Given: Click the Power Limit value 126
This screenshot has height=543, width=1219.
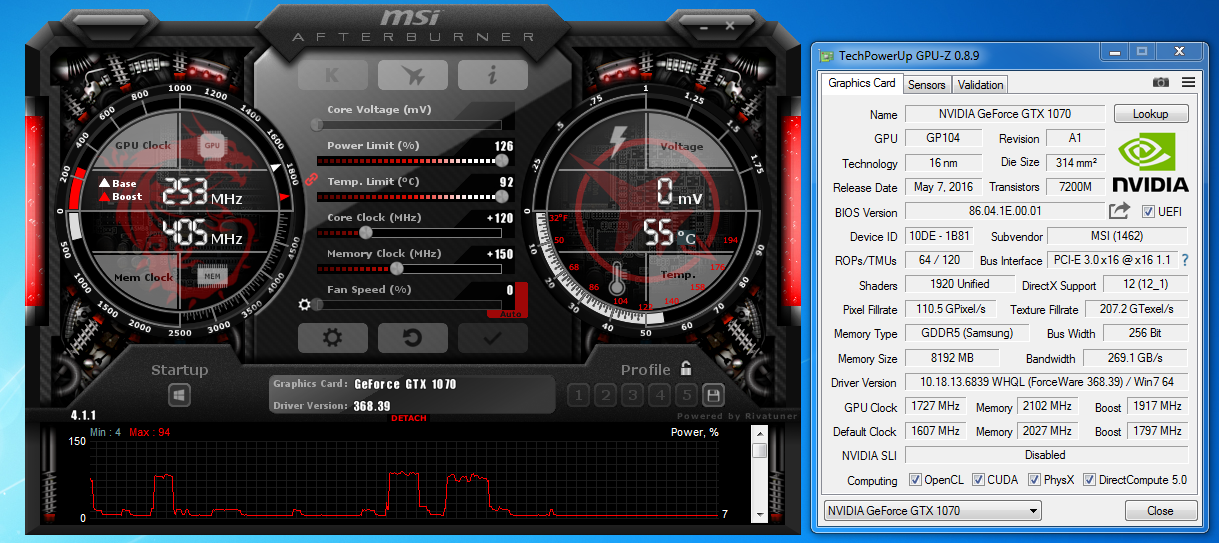Looking at the screenshot, I should click(504, 146).
